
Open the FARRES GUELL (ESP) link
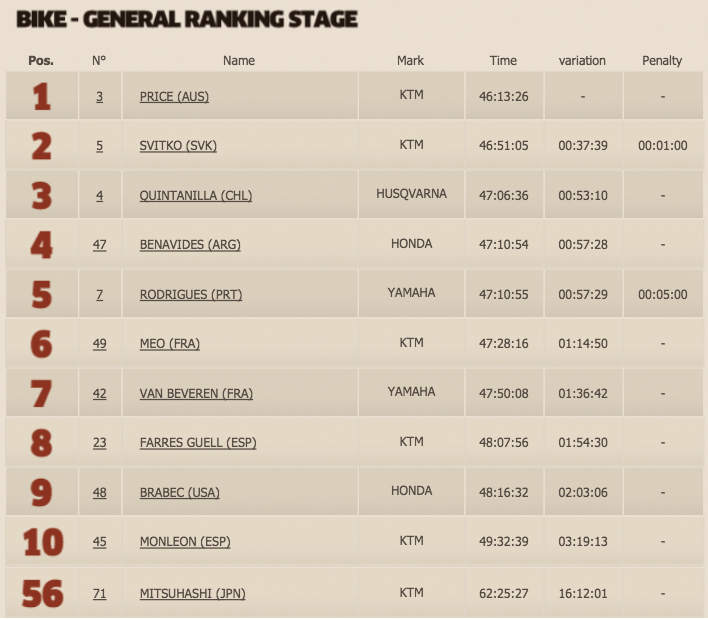tap(198, 443)
